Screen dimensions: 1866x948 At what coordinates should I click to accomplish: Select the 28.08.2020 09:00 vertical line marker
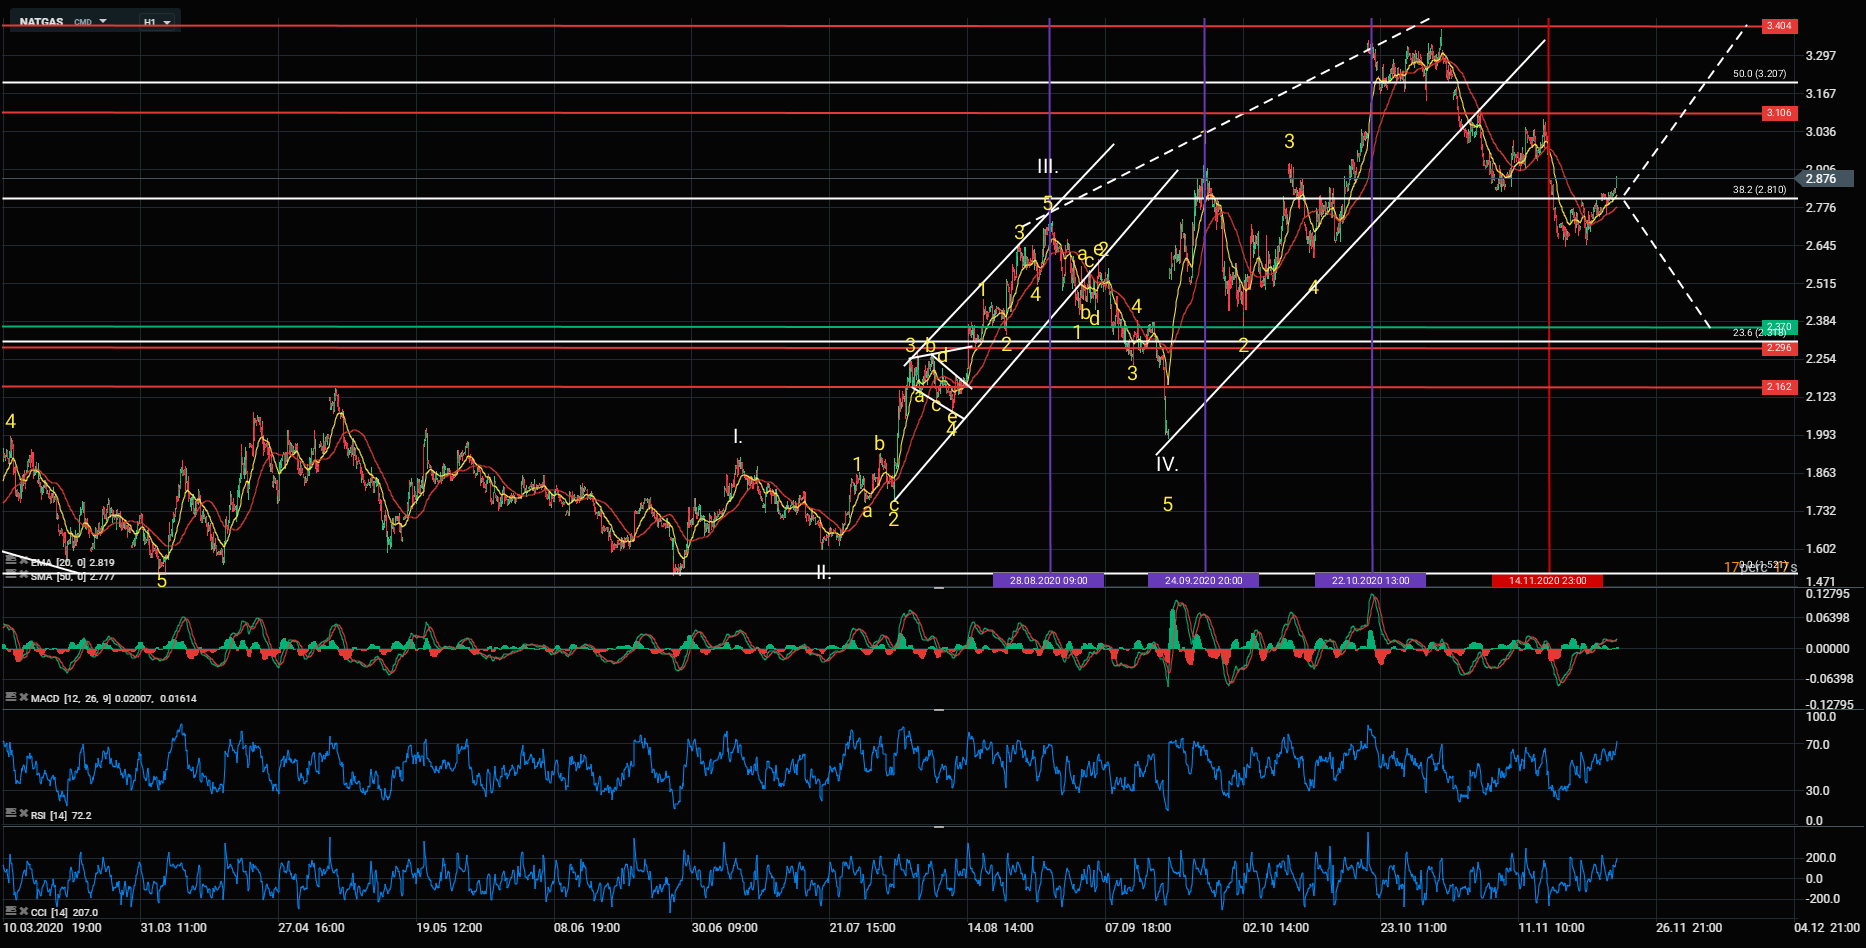[1048, 580]
